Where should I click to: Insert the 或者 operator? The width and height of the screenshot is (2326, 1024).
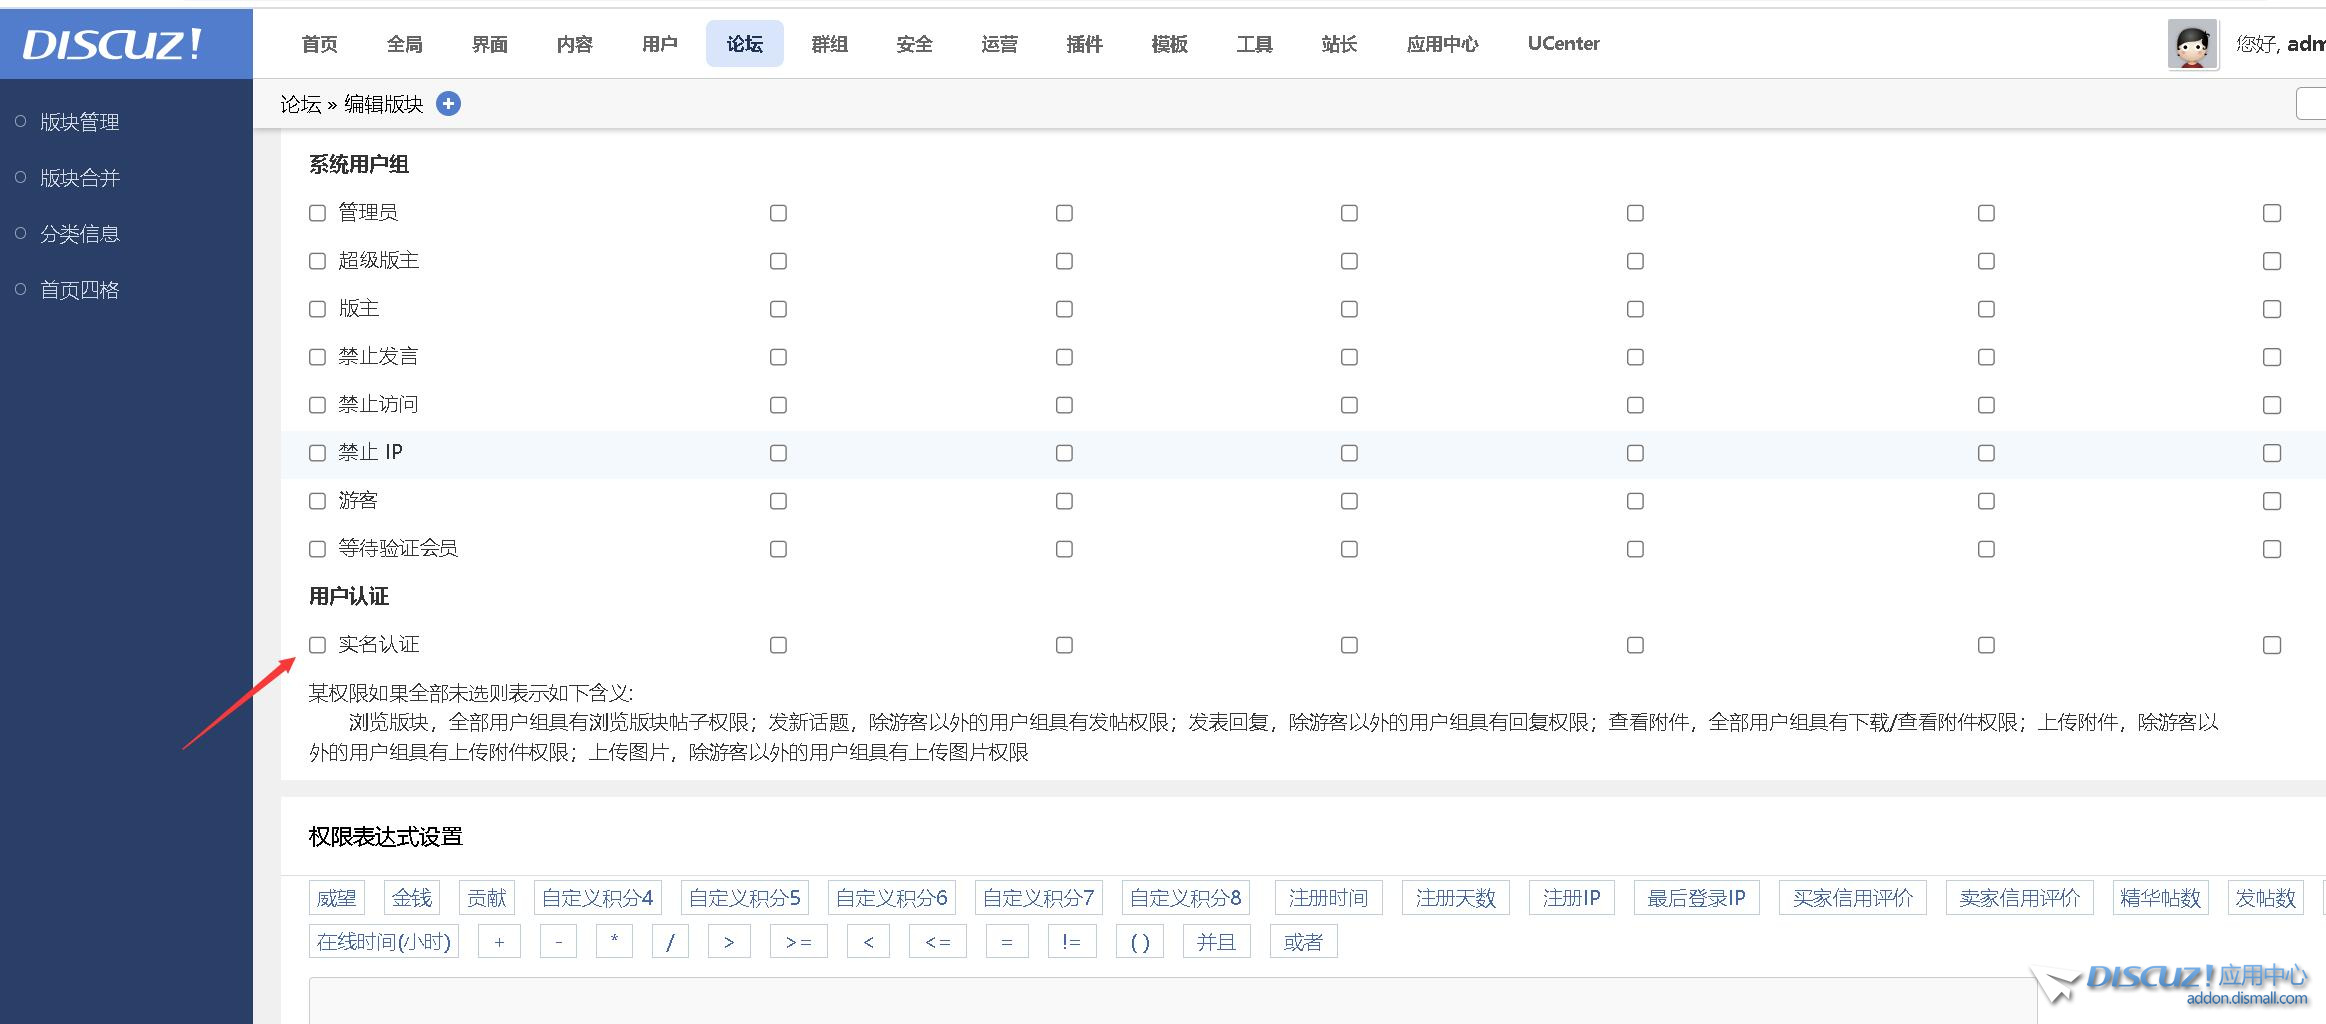click(x=1304, y=942)
